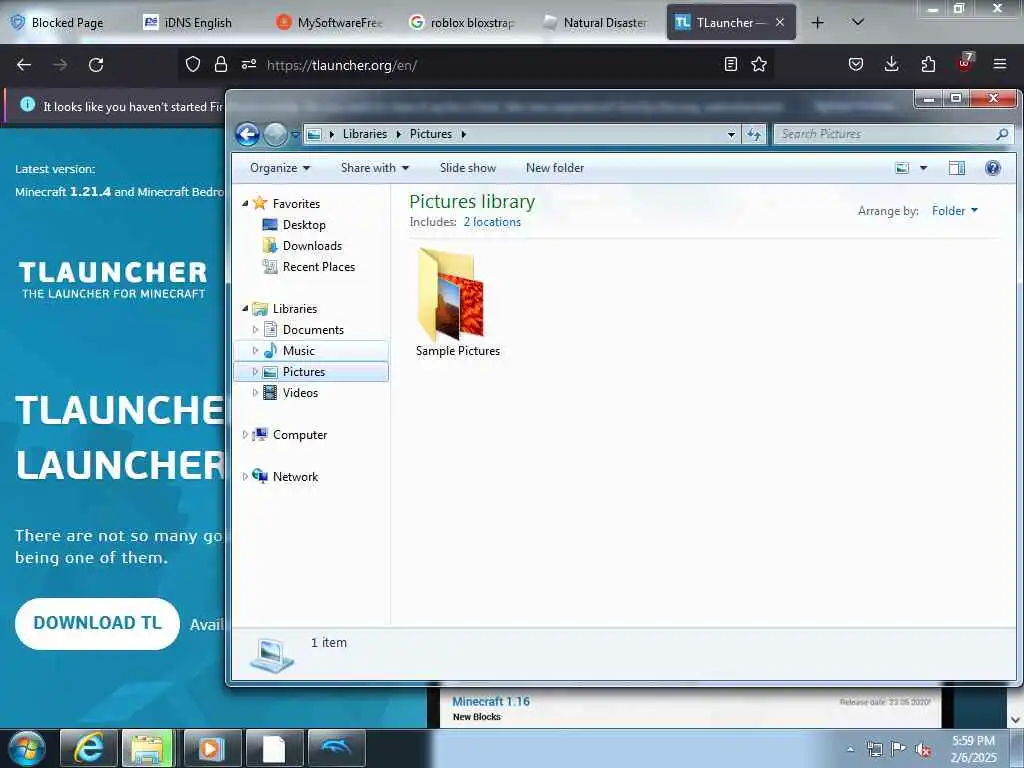This screenshot has height=768, width=1024.
Task: Refresh the Pictures folder address bar
Action: [x=754, y=134]
